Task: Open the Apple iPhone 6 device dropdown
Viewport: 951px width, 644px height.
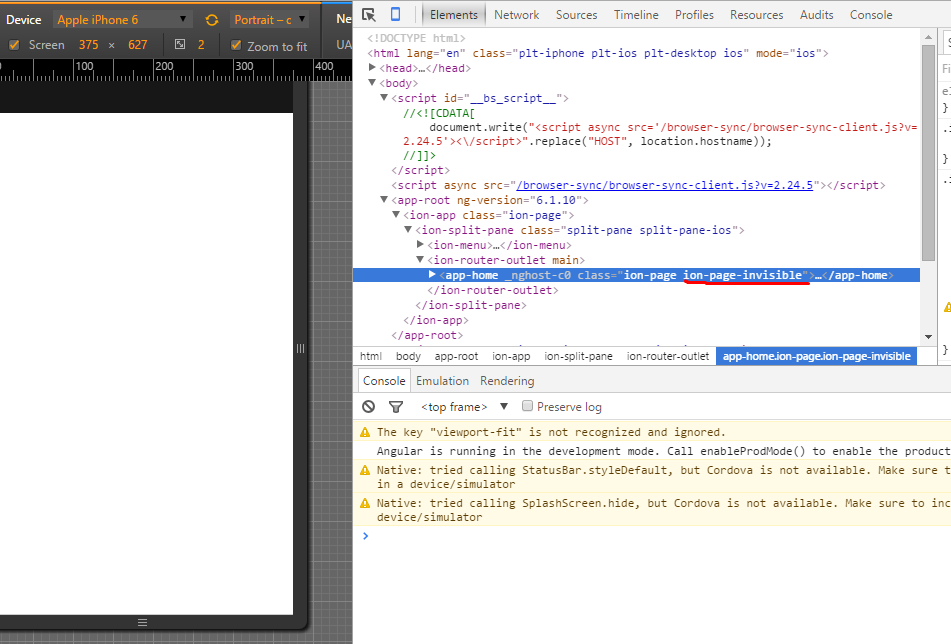Action: (123, 20)
